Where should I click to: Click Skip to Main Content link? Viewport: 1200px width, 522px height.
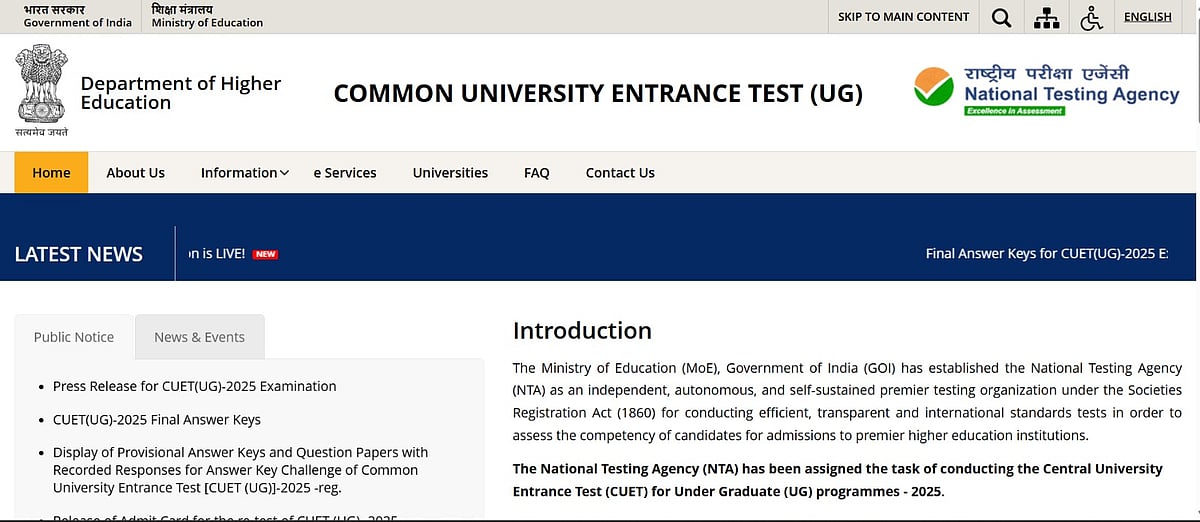click(x=903, y=17)
